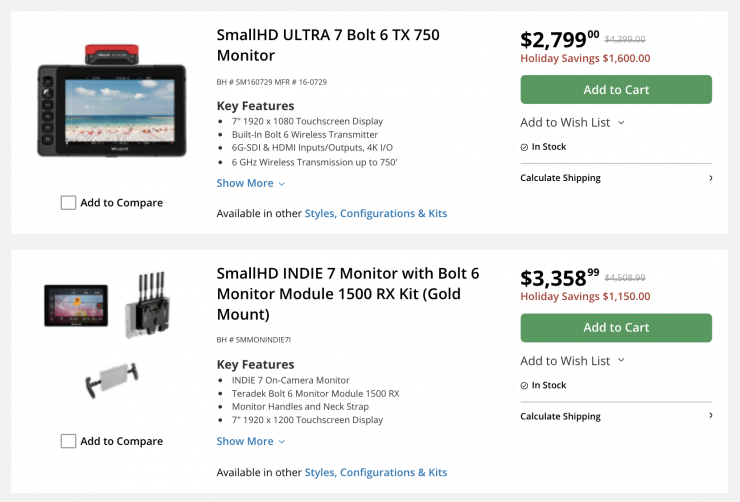Screen dimensions: 740x502
Task: Add SmallHD ULTRA 7 monitor to cart
Action: click(x=616, y=90)
